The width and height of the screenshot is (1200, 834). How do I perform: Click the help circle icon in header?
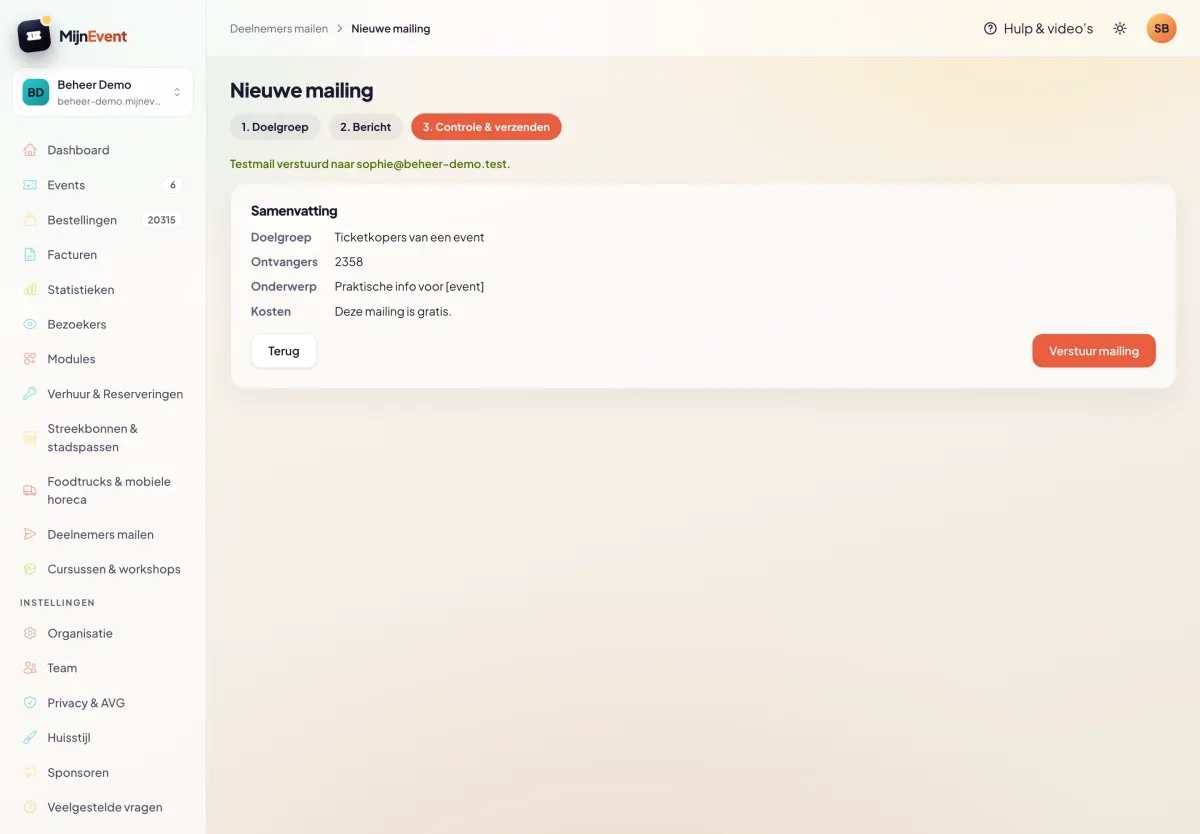click(x=991, y=28)
